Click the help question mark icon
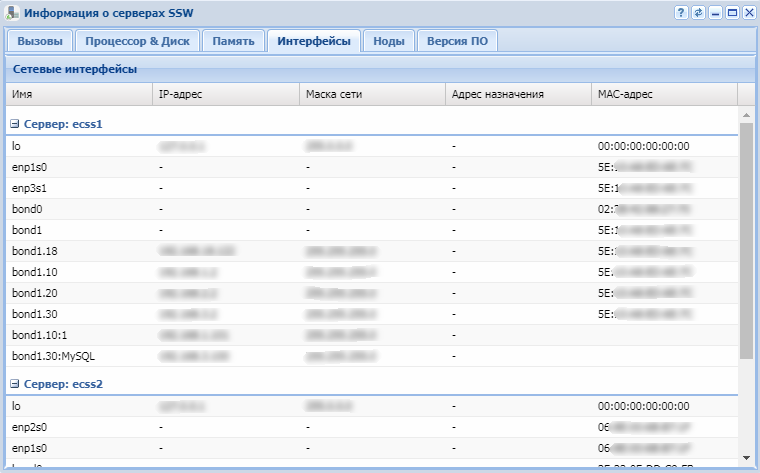The height and width of the screenshot is (473, 760). tap(681, 13)
